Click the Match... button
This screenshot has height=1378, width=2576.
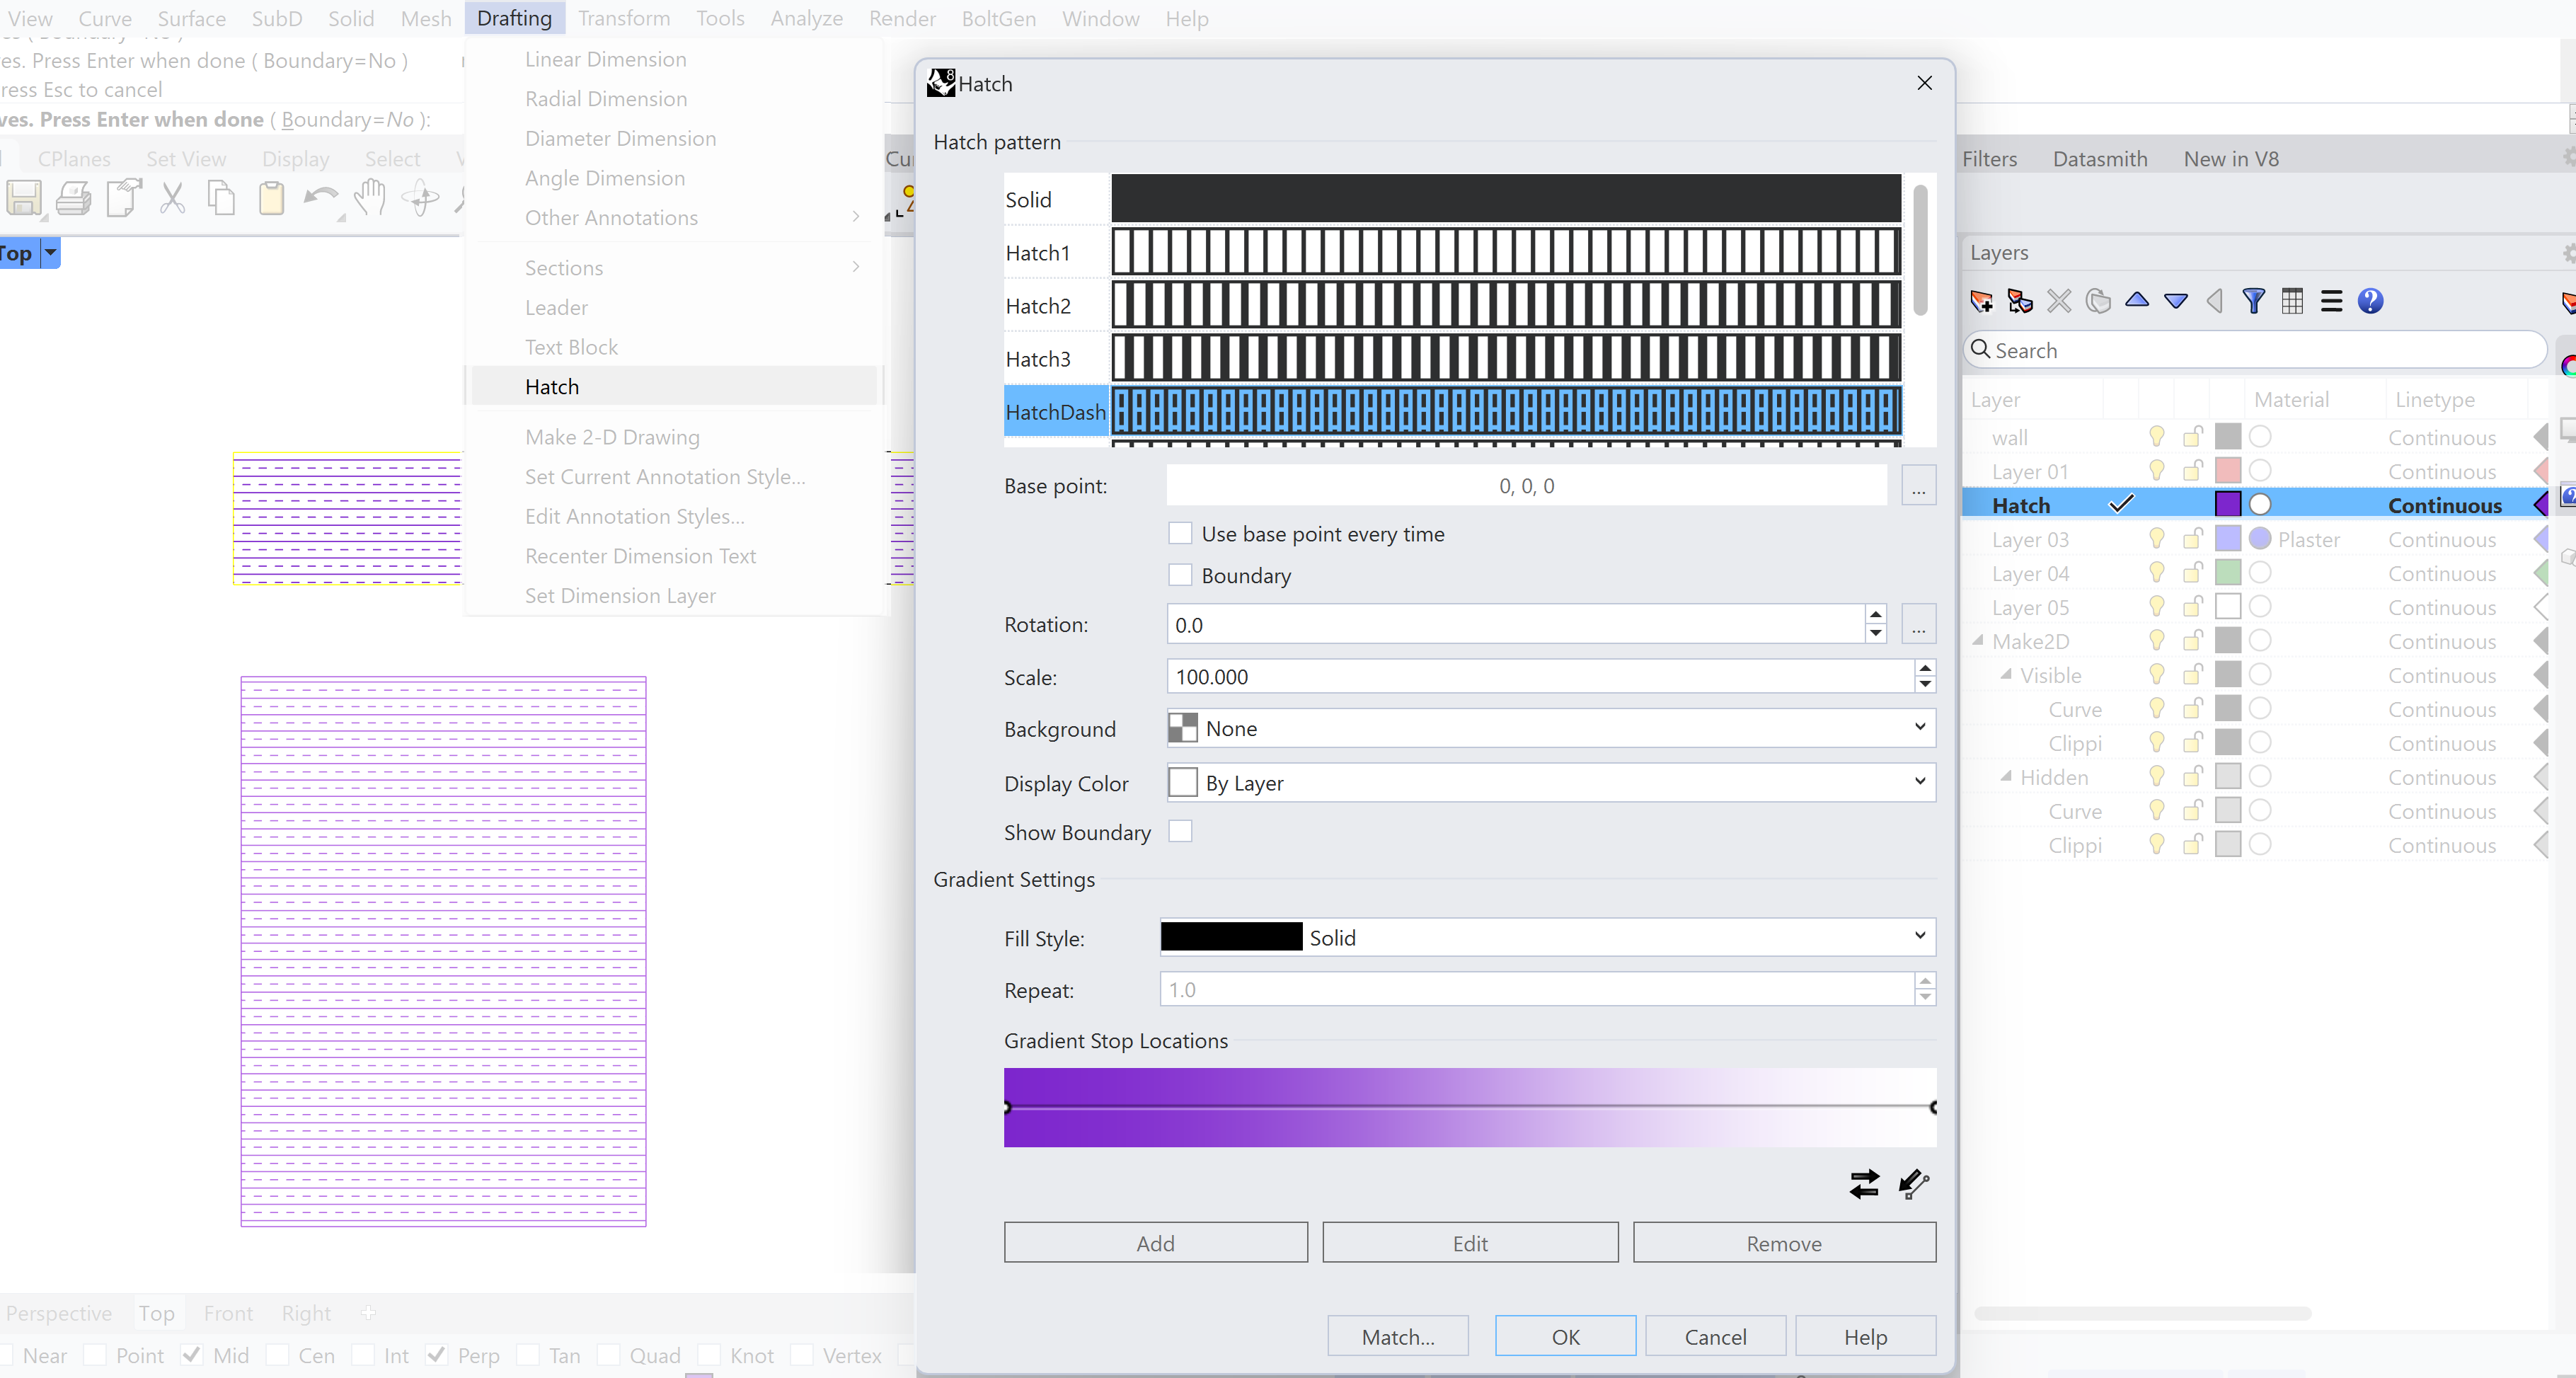1397,1337
